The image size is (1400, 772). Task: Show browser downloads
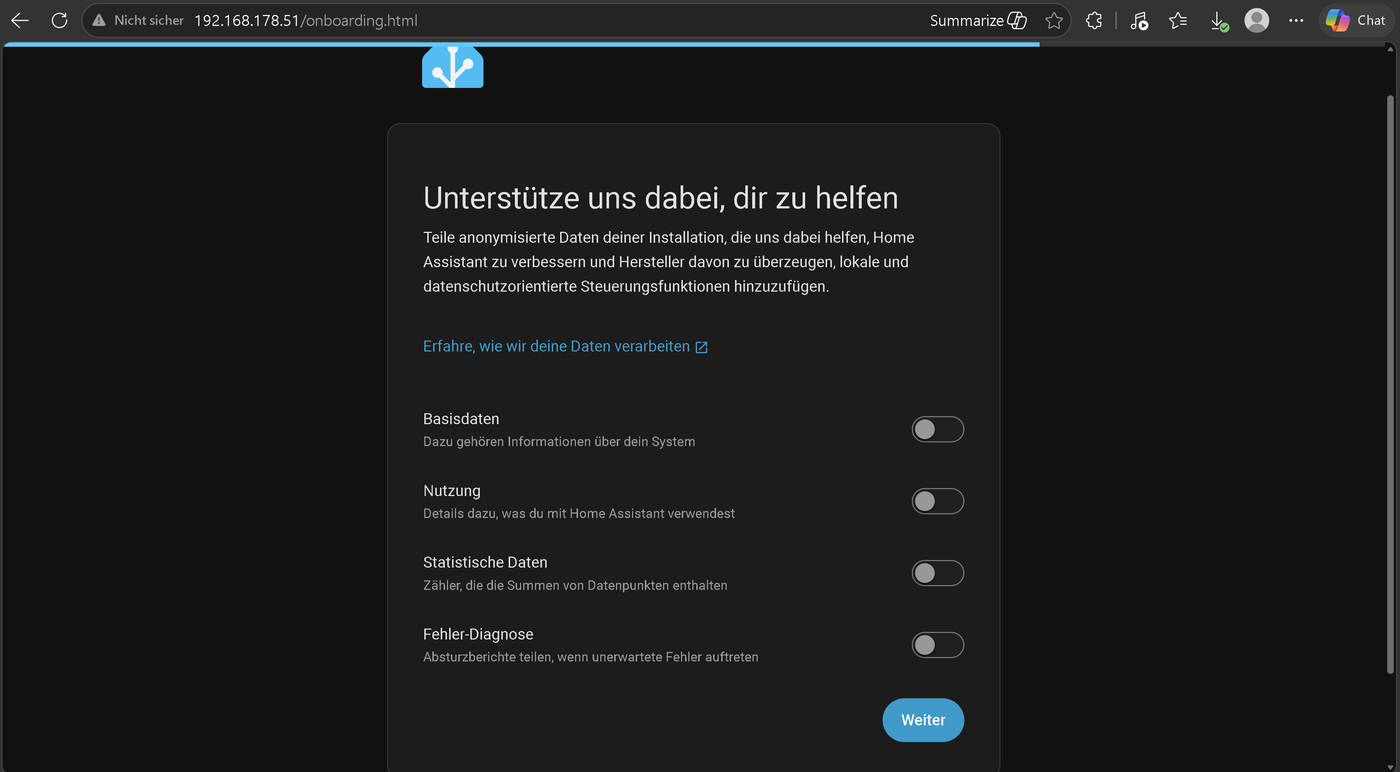click(1218, 20)
